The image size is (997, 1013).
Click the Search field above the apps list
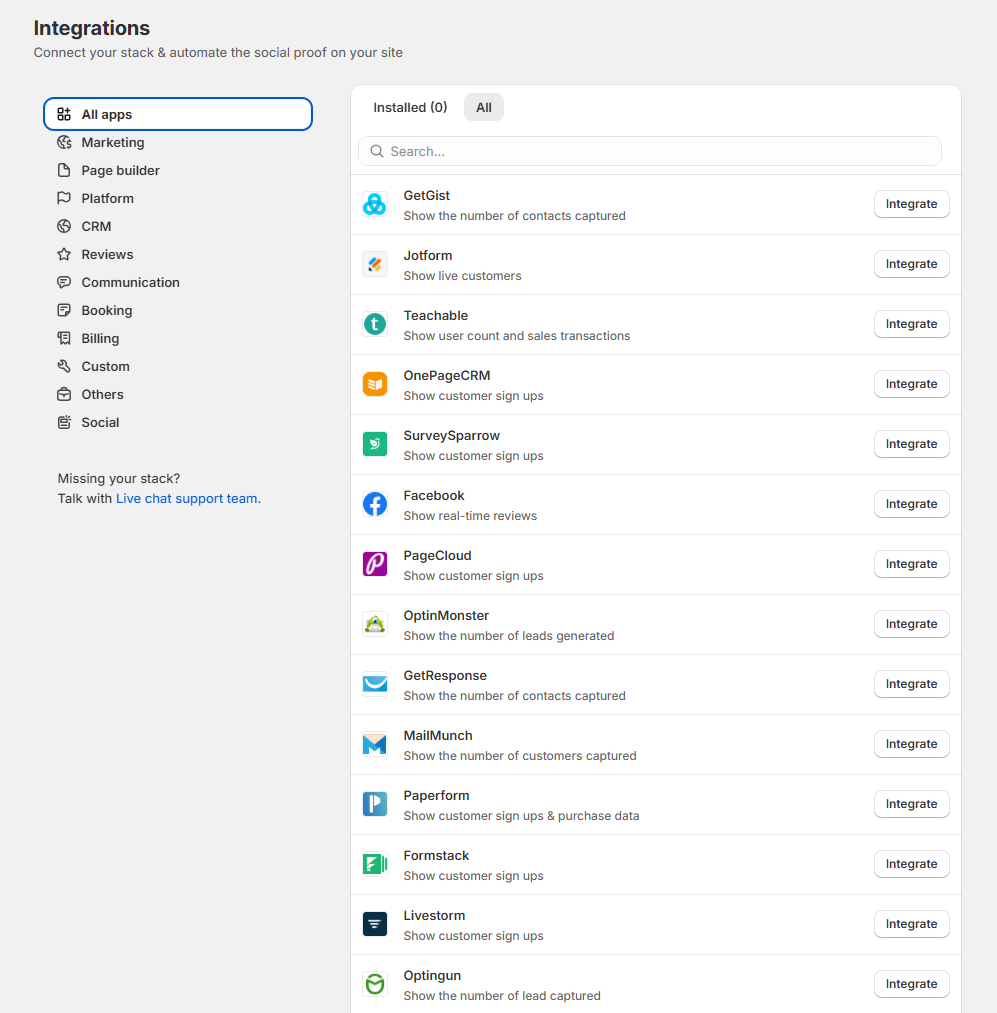(x=650, y=151)
